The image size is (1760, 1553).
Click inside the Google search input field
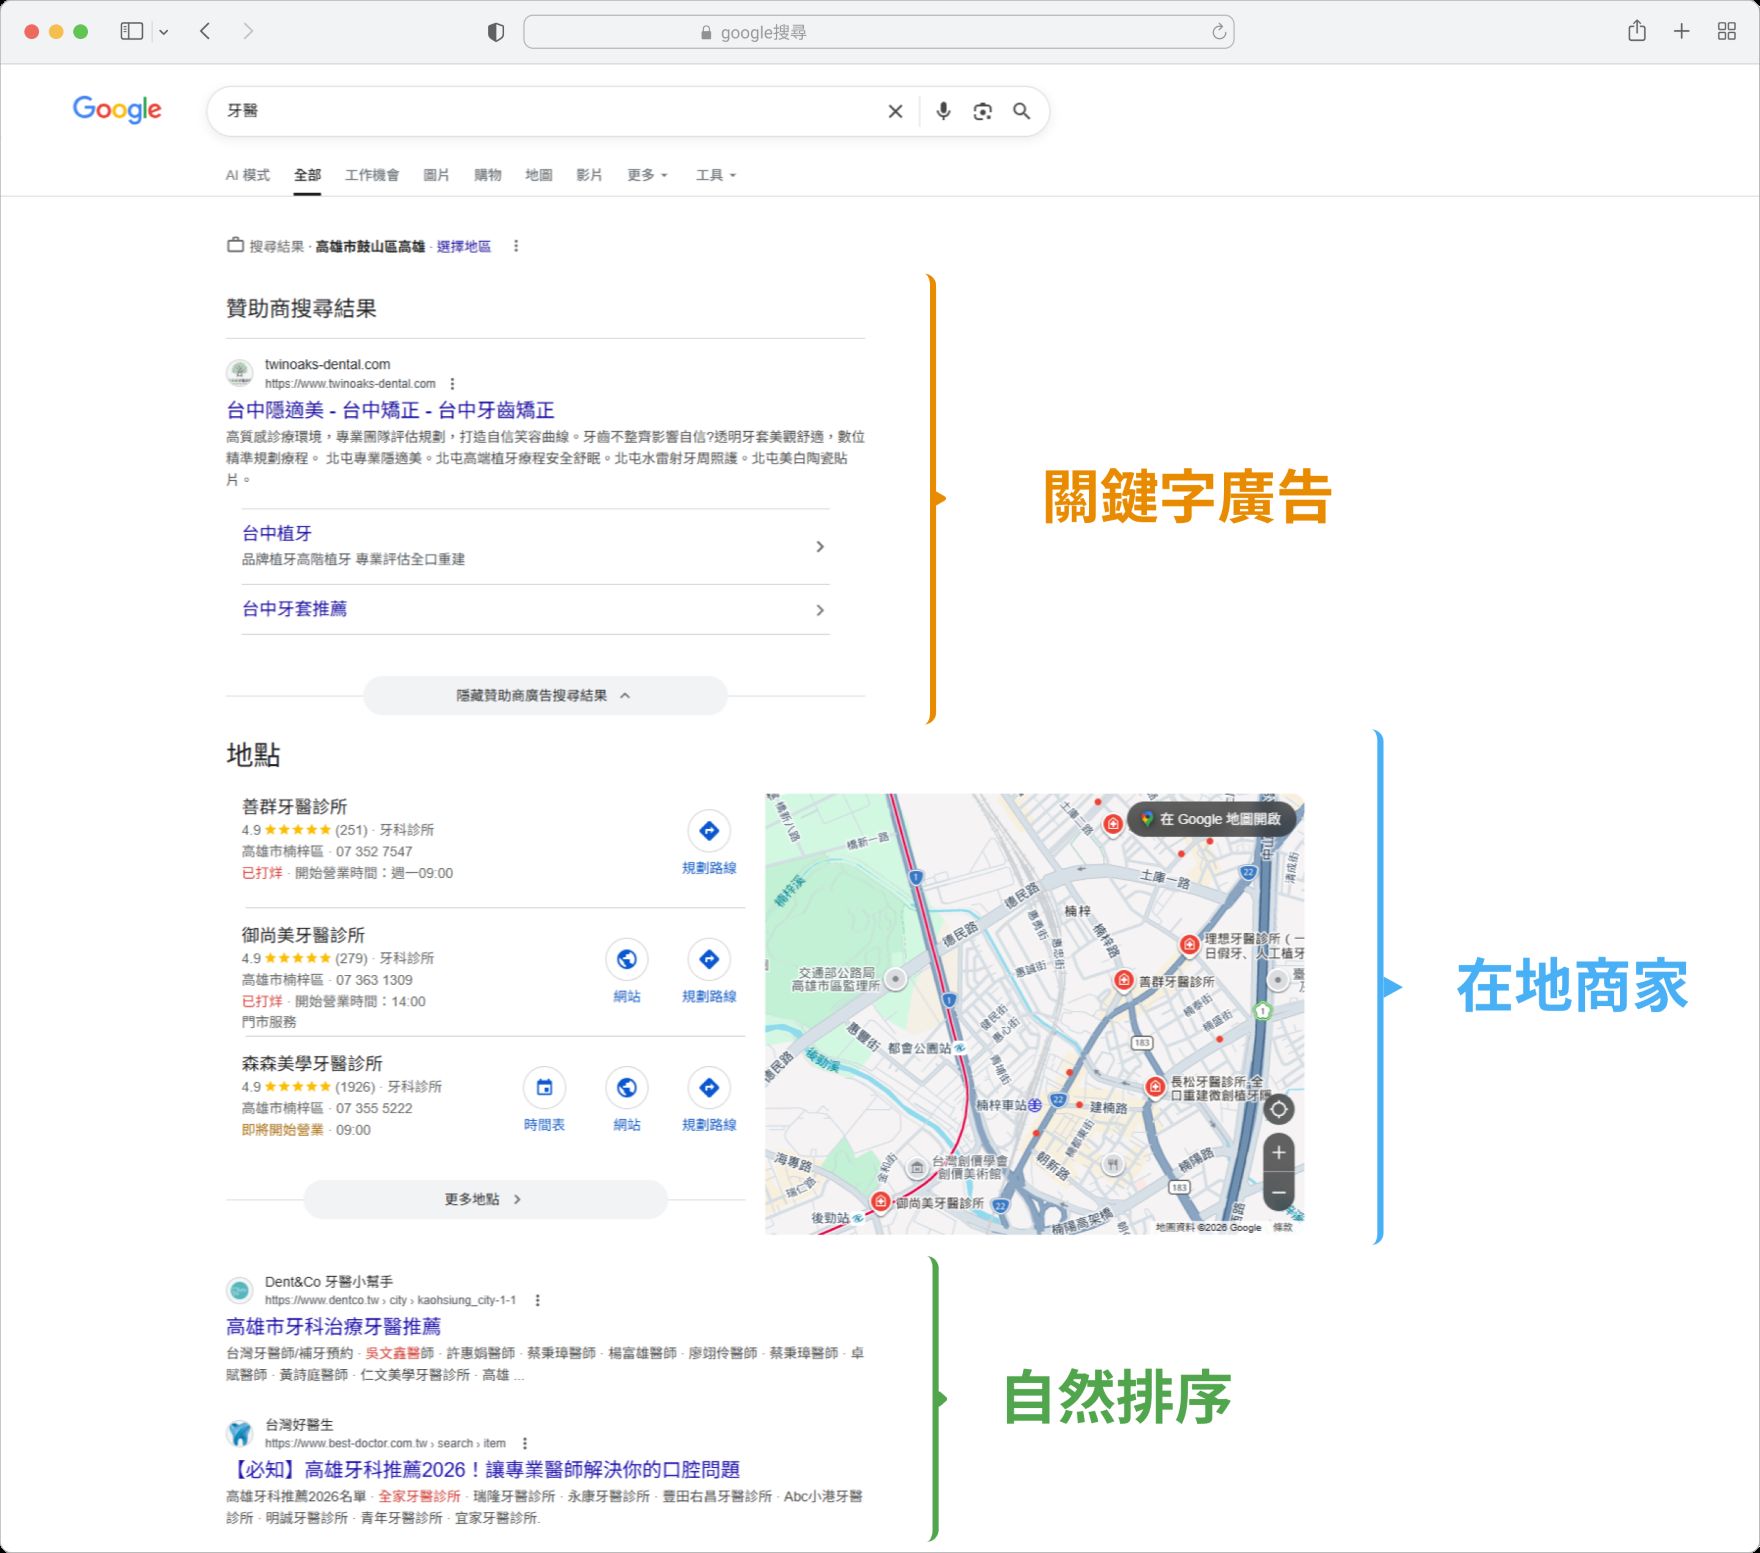tap(550, 111)
